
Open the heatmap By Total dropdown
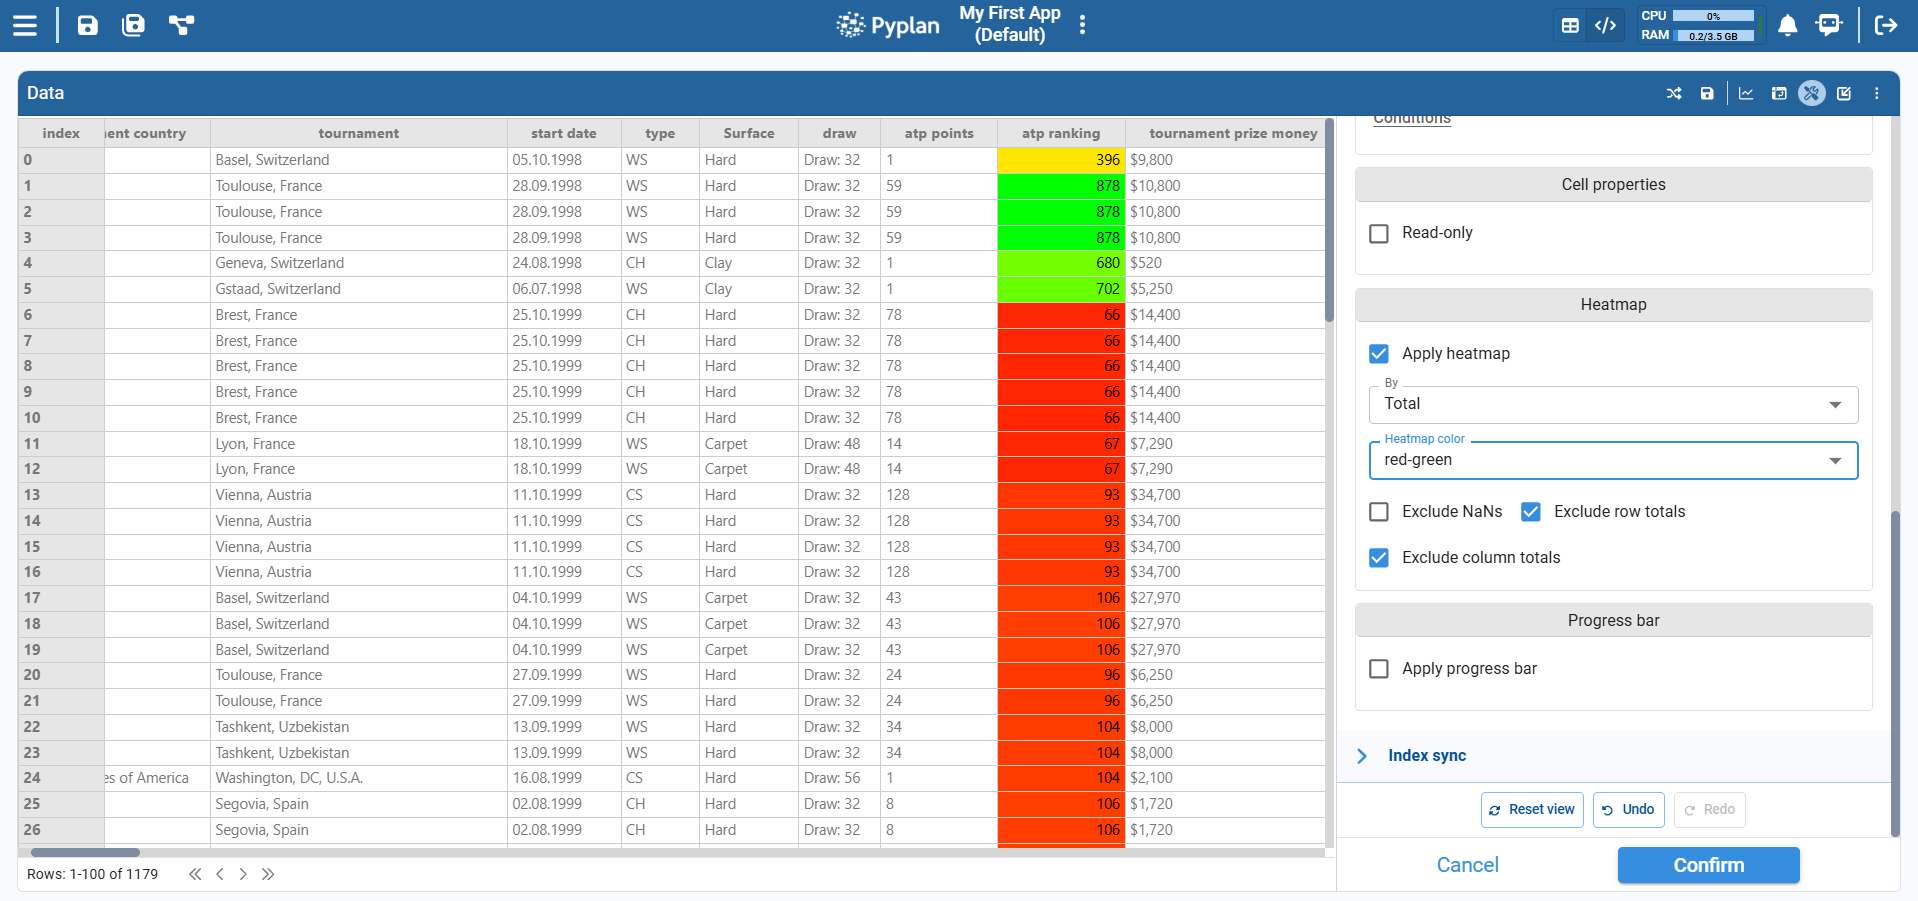(1612, 404)
